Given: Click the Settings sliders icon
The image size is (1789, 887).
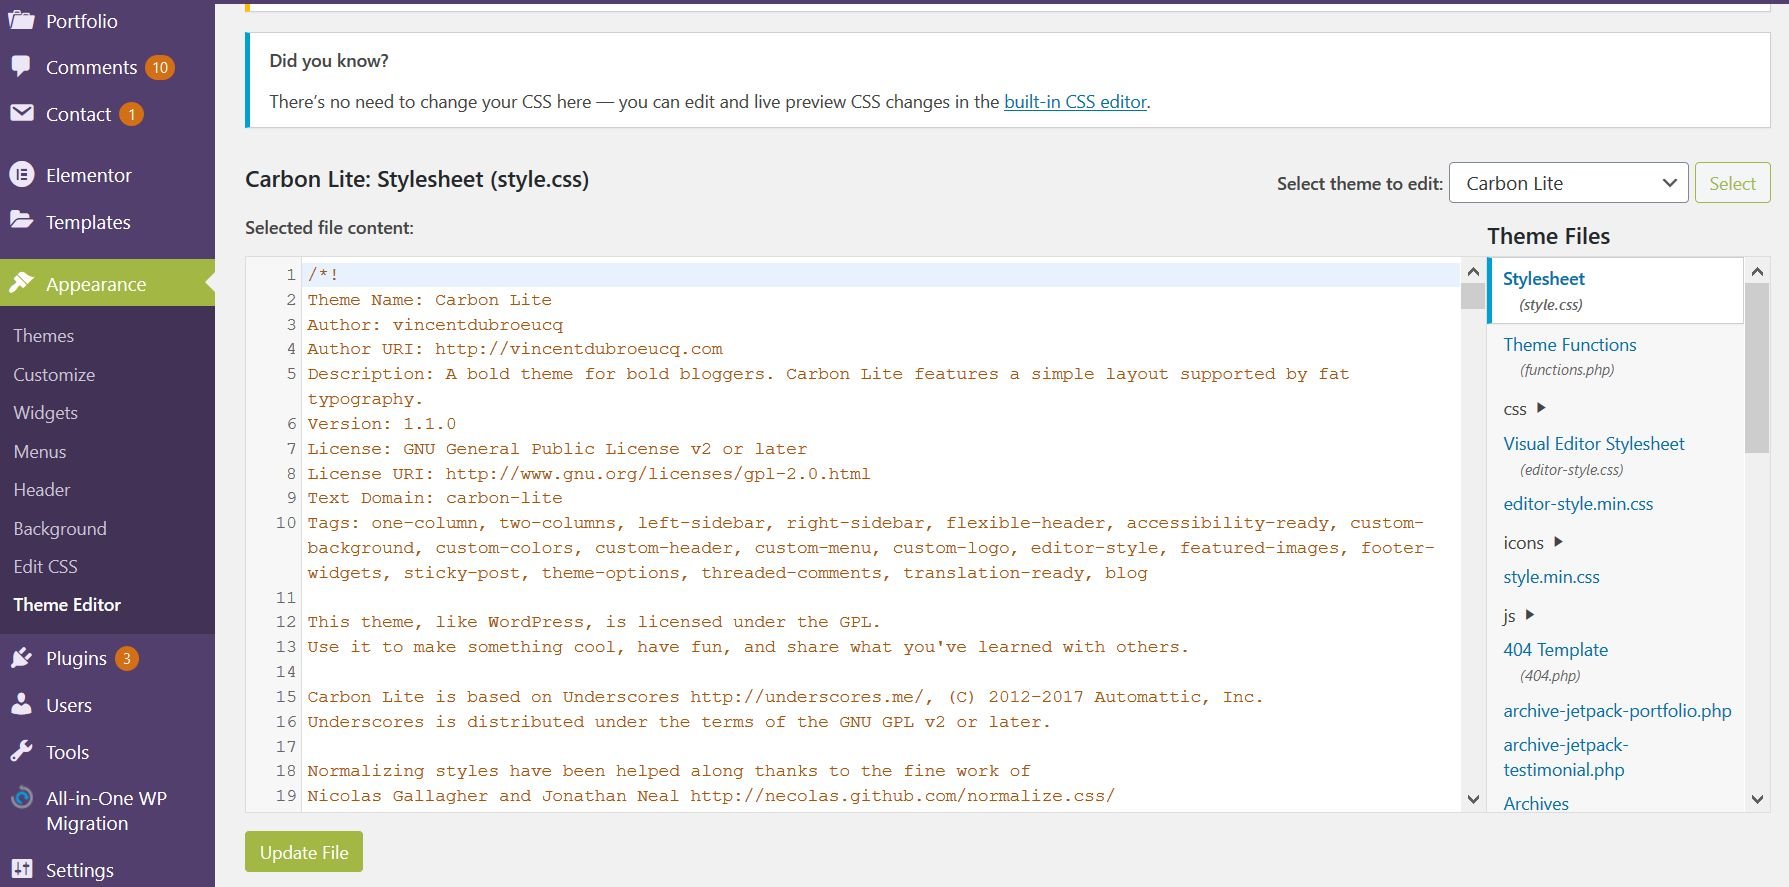Looking at the screenshot, I should coord(21,869).
